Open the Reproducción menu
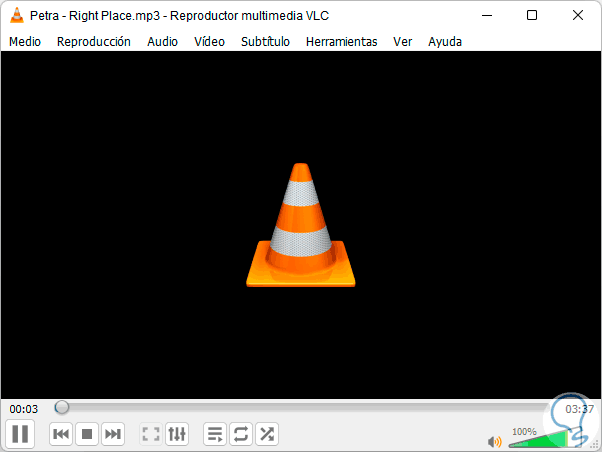602x452 pixels. point(94,41)
